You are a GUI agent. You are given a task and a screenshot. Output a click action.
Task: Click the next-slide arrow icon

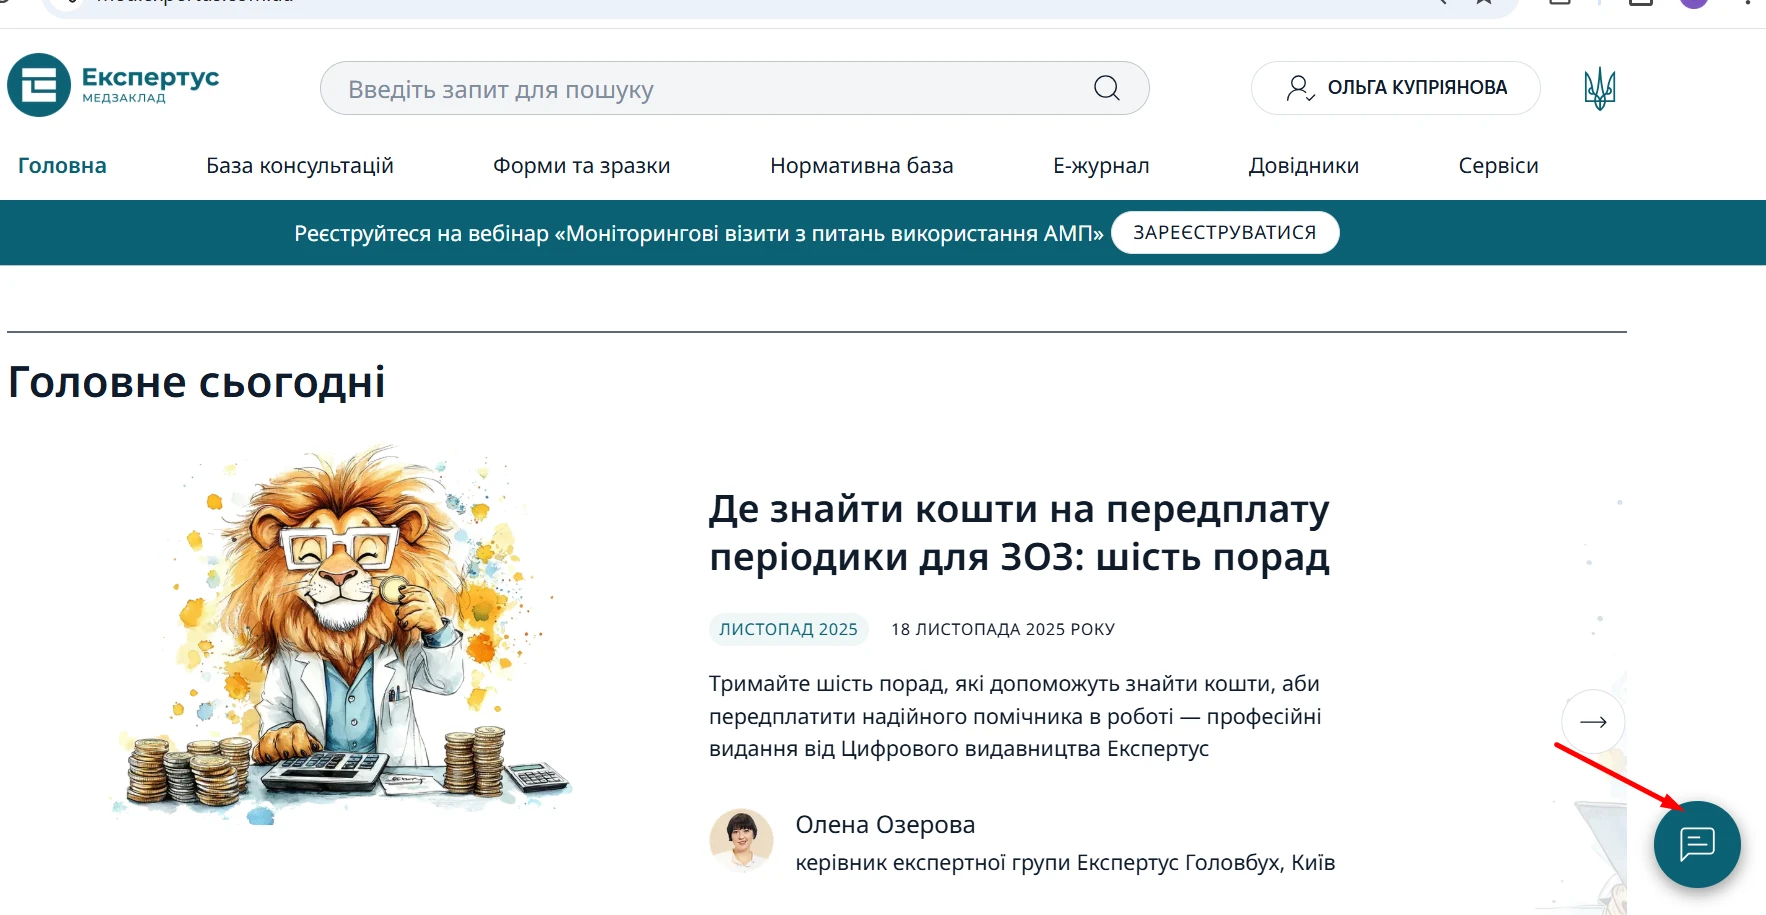click(x=1592, y=721)
